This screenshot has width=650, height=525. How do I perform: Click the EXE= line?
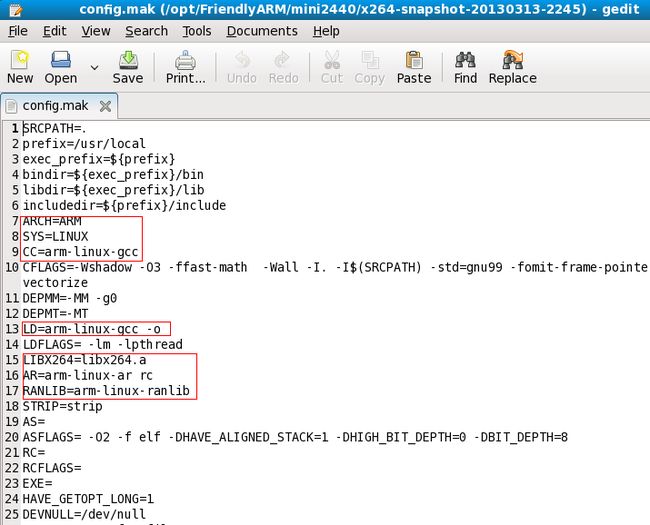37,484
